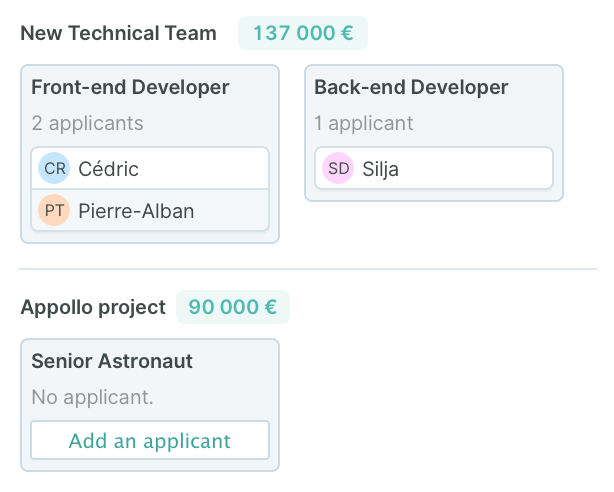Click Silja's SD avatar icon

[338, 168]
